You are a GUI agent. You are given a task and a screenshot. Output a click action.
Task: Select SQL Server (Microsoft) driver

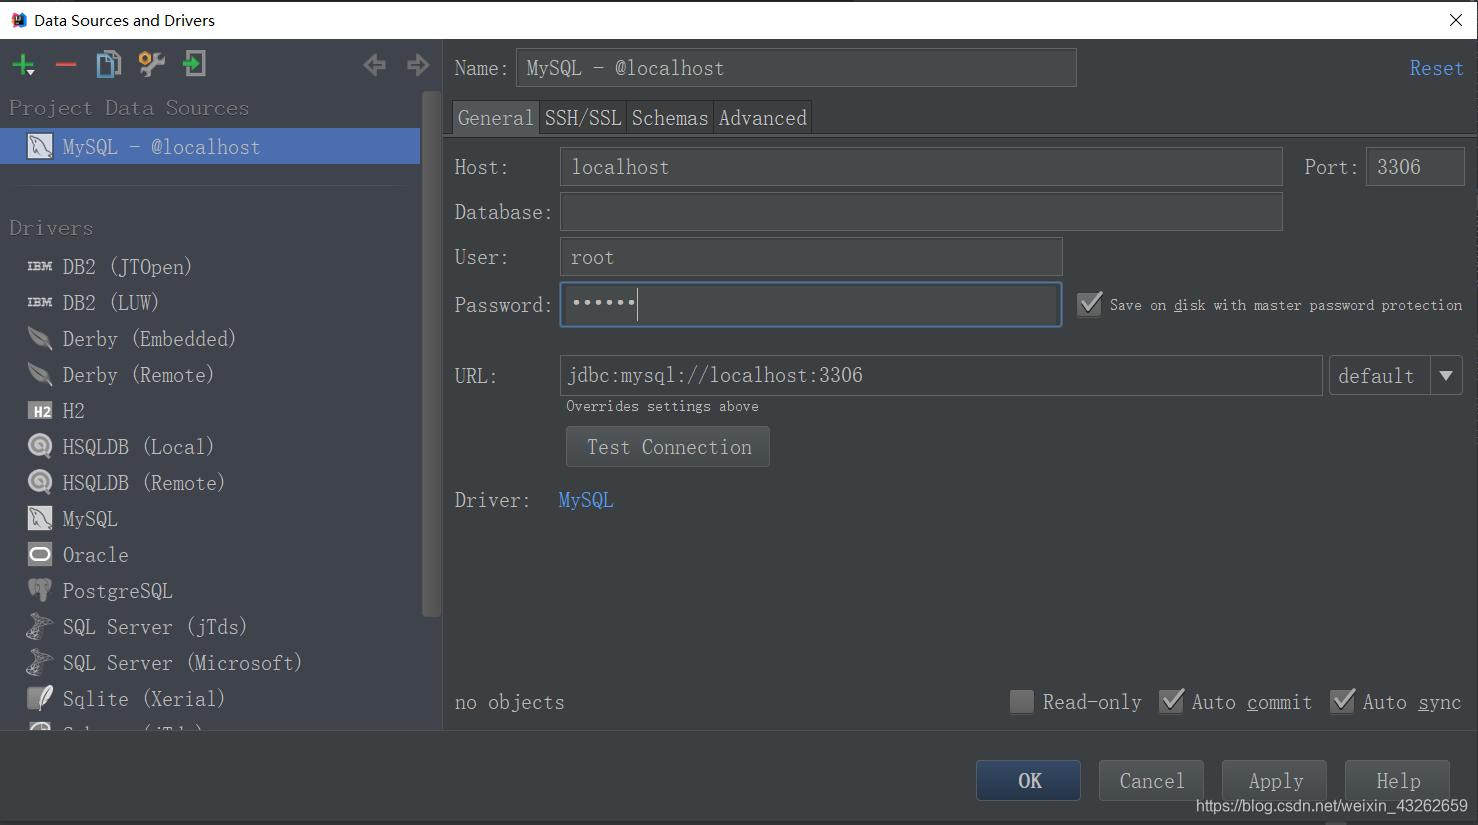(182, 662)
